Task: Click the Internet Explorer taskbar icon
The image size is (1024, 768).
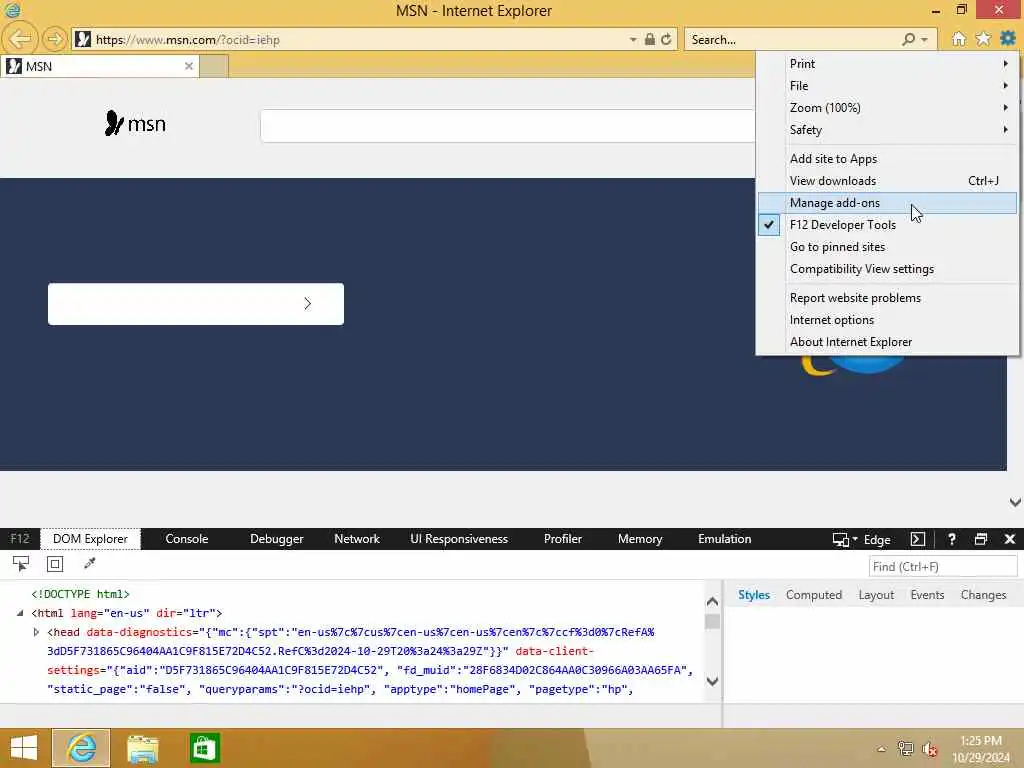Action: [81, 748]
